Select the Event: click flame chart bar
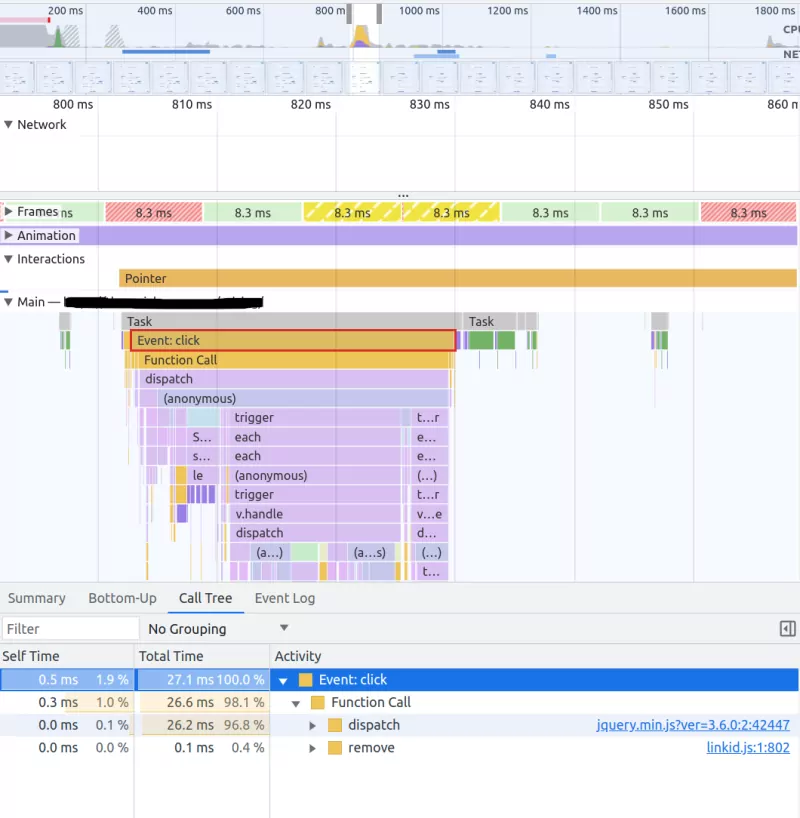 point(290,340)
